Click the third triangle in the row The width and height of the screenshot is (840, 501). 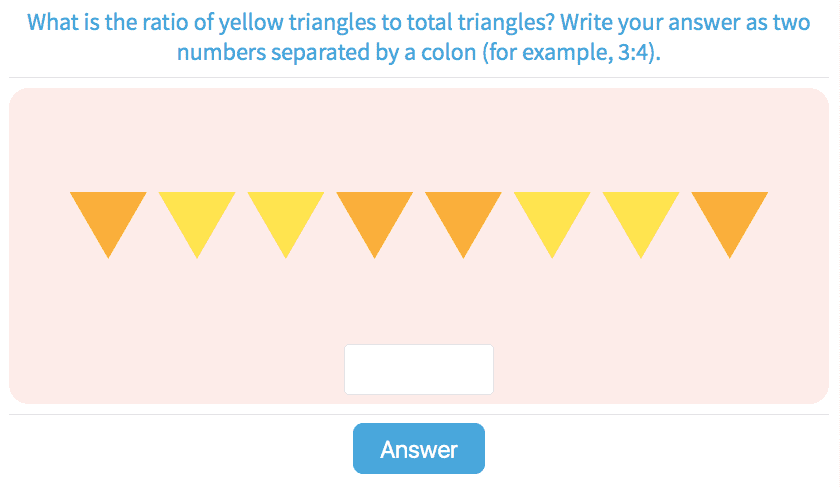click(x=286, y=216)
